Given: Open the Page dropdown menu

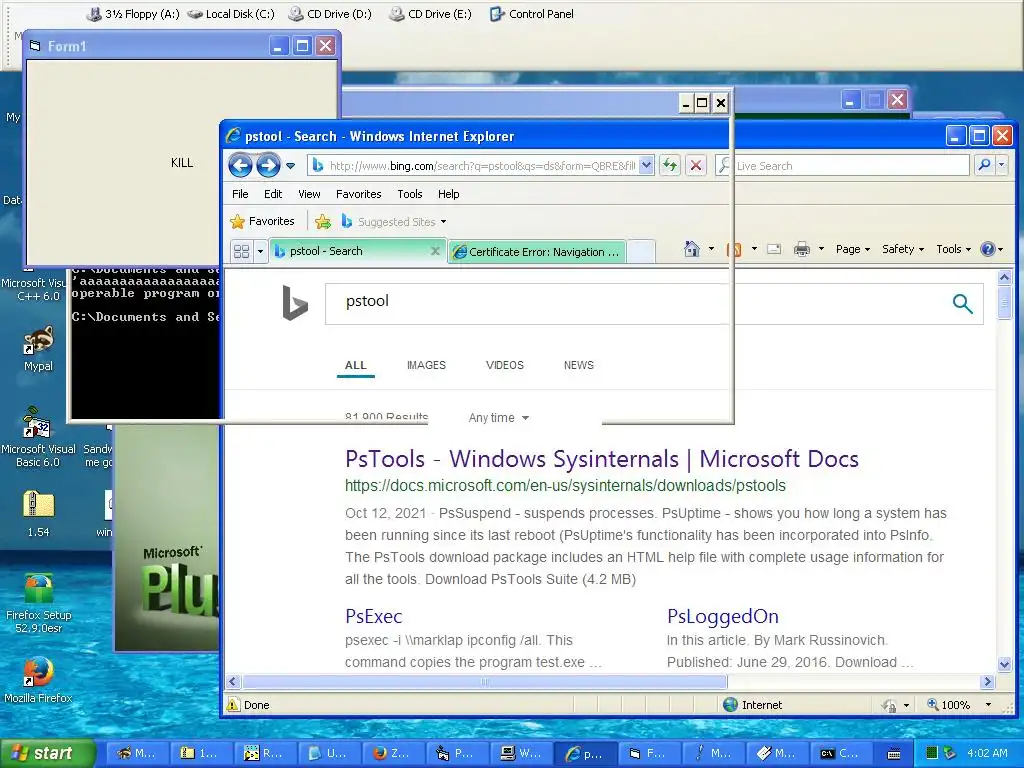Looking at the screenshot, I should point(853,249).
